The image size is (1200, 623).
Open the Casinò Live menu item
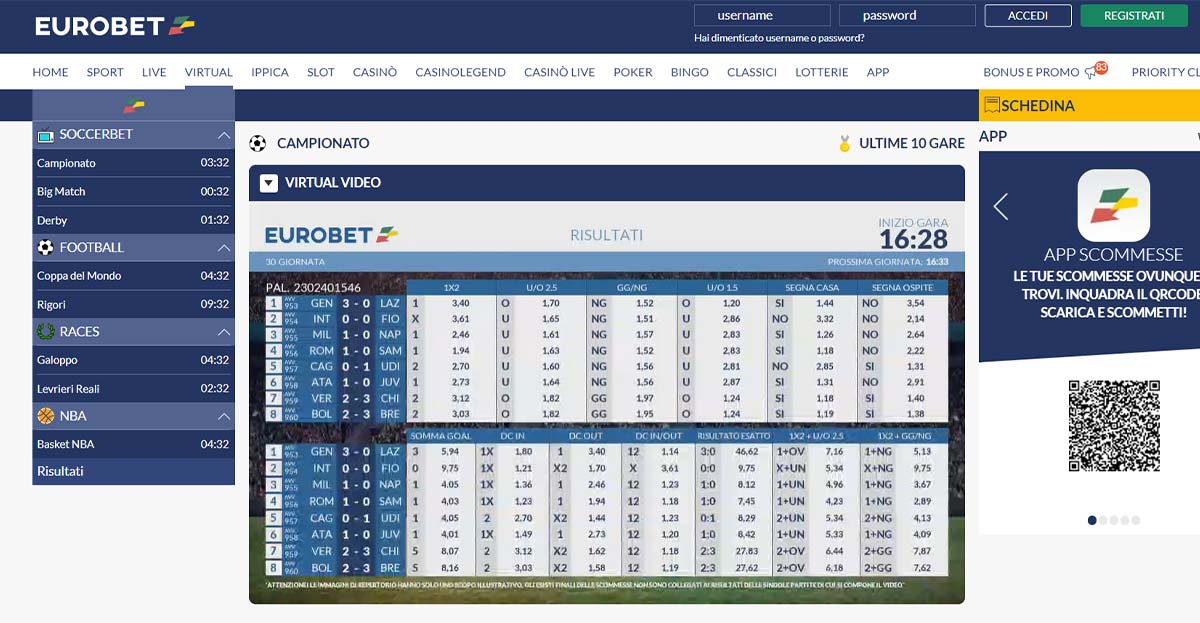(559, 72)
